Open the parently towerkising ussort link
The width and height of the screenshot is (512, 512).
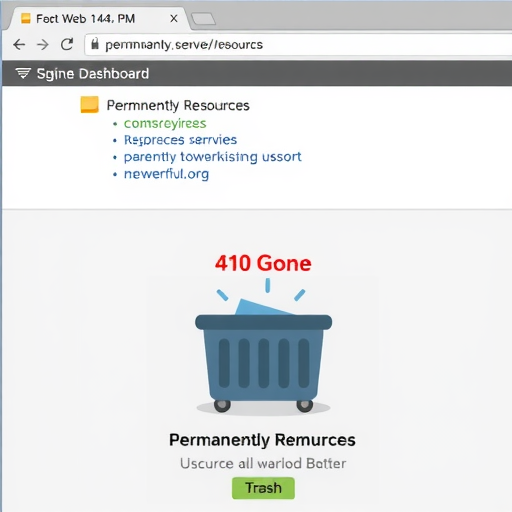(213, 157)
